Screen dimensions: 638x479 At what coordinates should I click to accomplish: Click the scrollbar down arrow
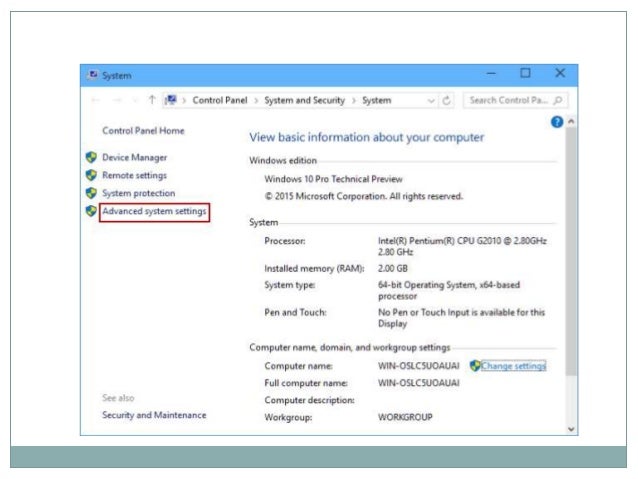tap(571, 429)
